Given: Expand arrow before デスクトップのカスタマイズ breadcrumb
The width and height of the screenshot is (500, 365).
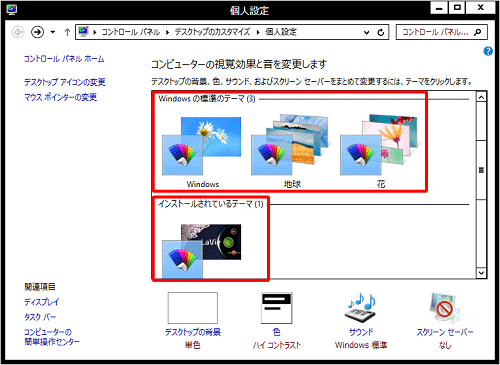Looking at the screenshot, I should 168,32.
